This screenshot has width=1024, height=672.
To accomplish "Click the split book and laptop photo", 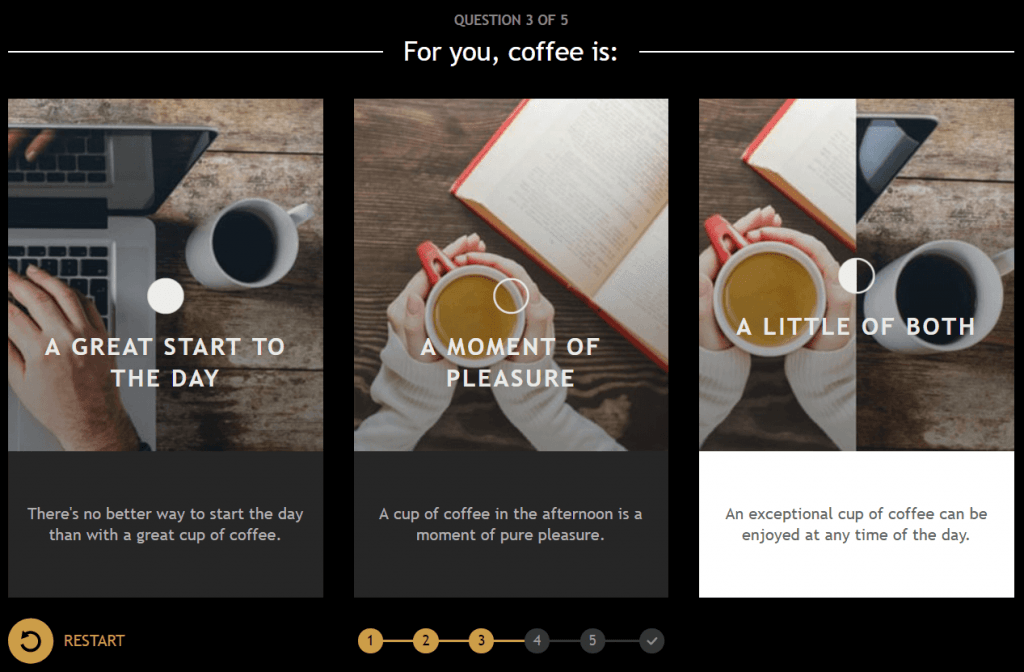I will click(x=856, y=275).
